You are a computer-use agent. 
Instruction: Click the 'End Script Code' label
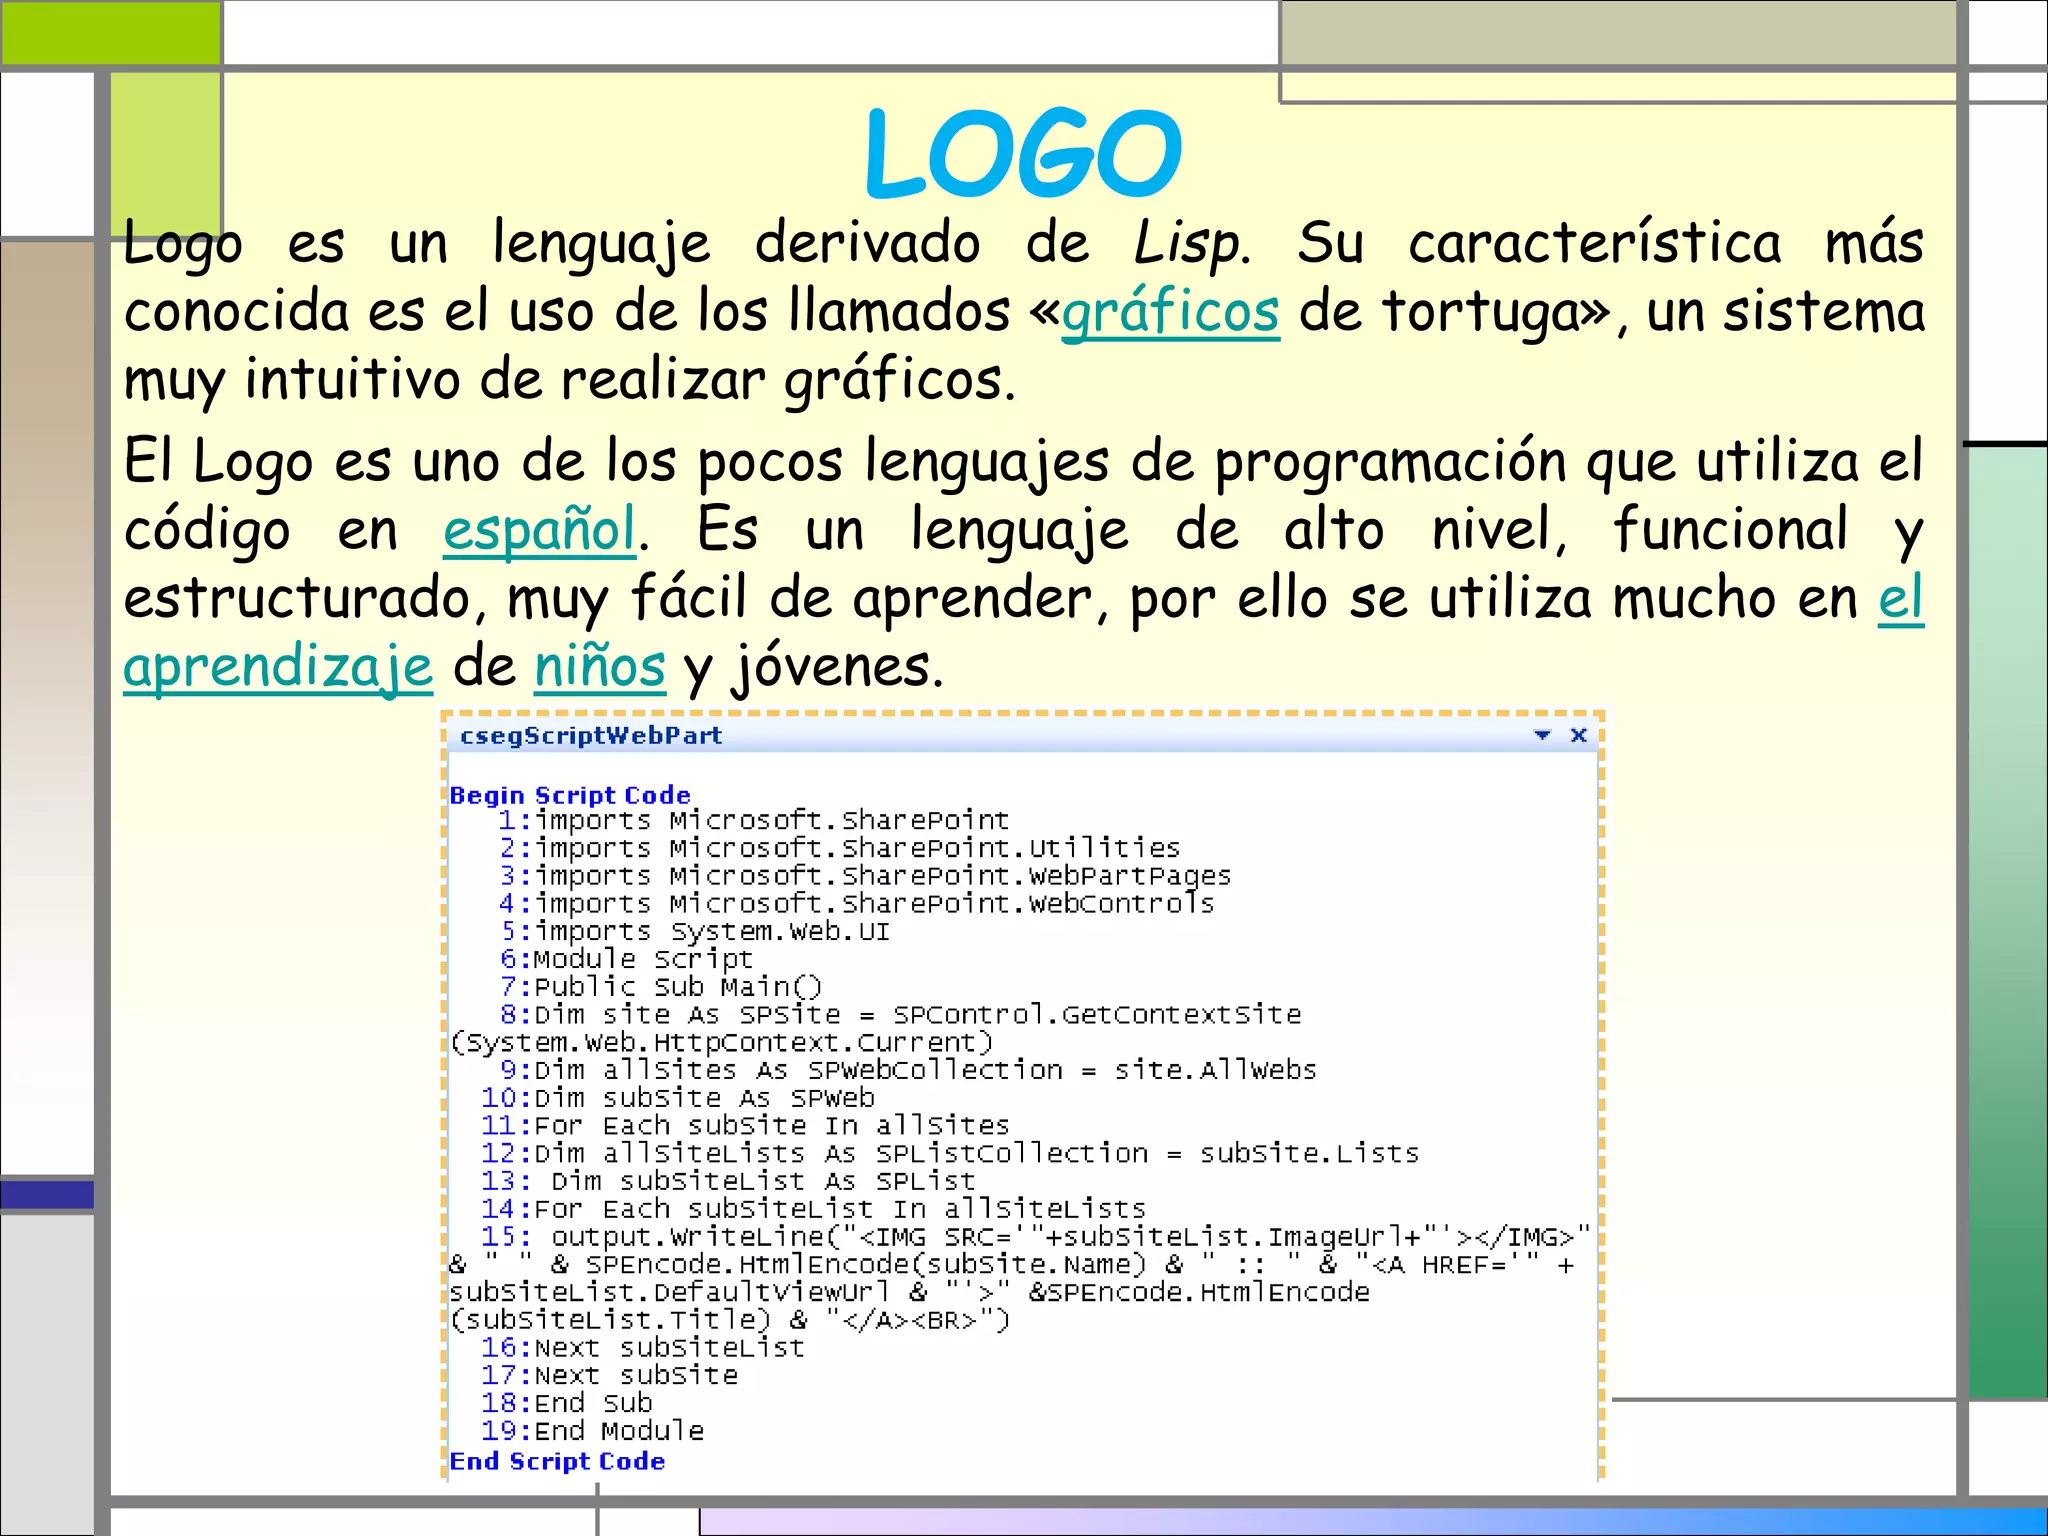[557, 1461]
